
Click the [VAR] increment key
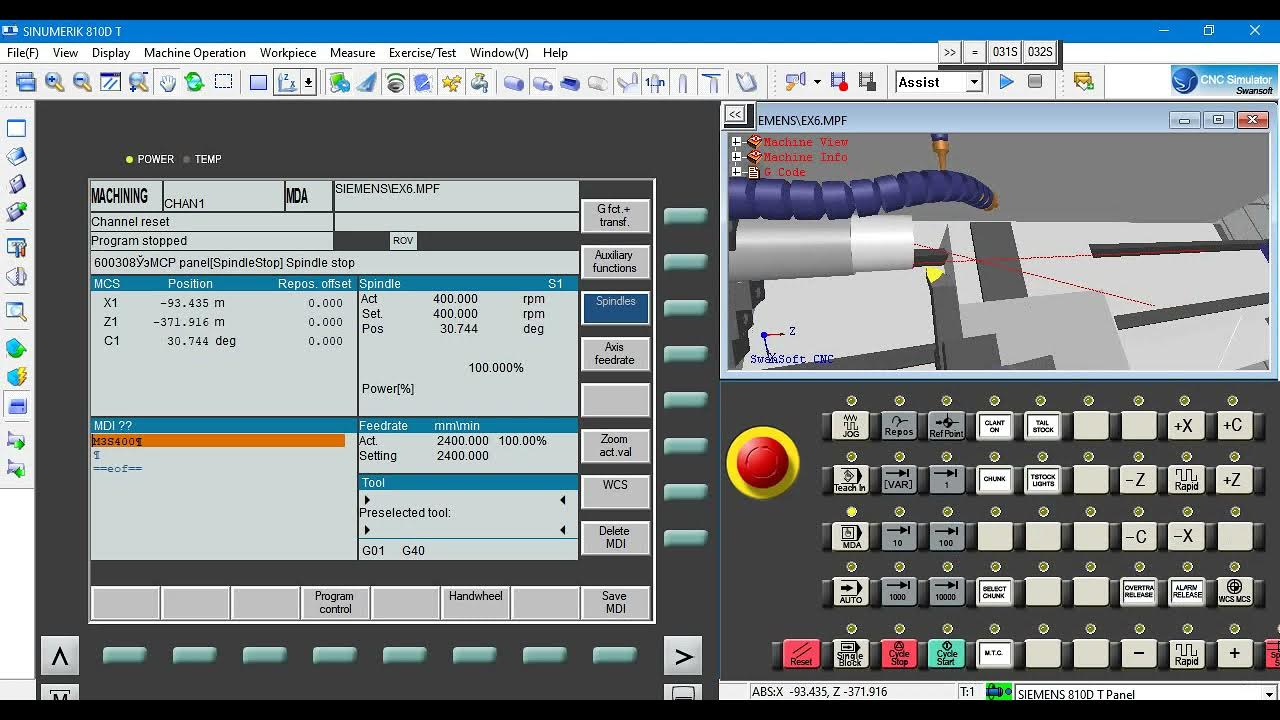[x=898, y=480]
